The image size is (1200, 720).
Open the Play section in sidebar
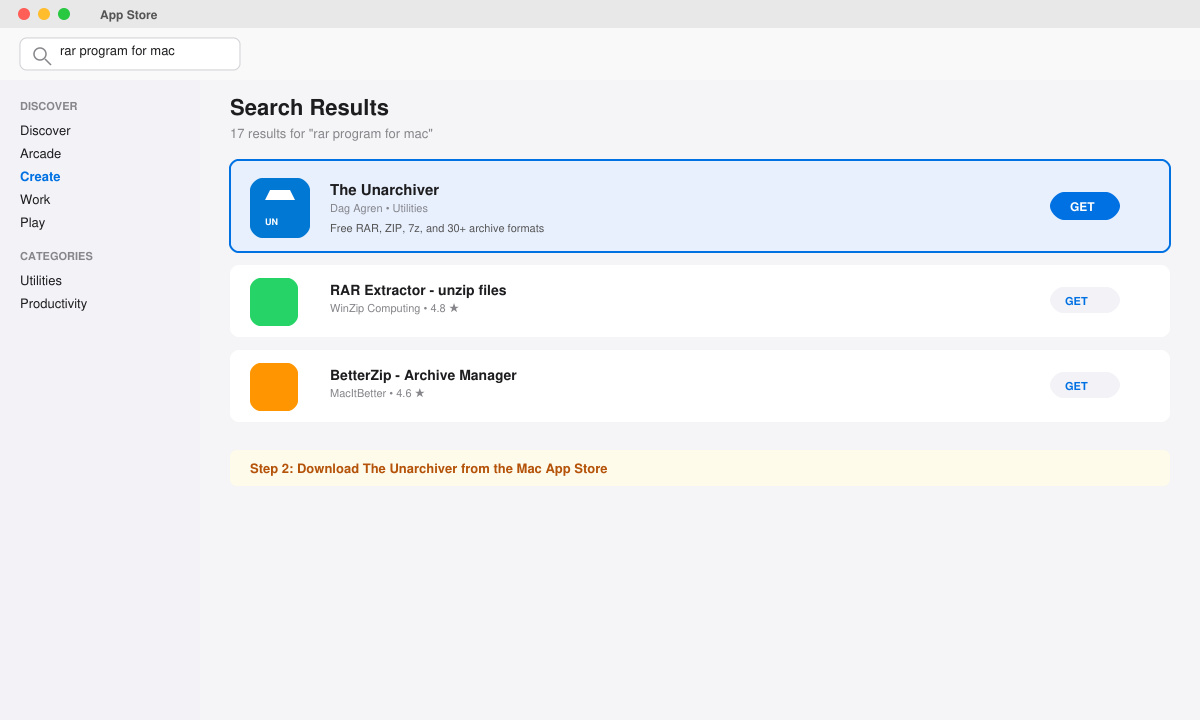(33, 223)
